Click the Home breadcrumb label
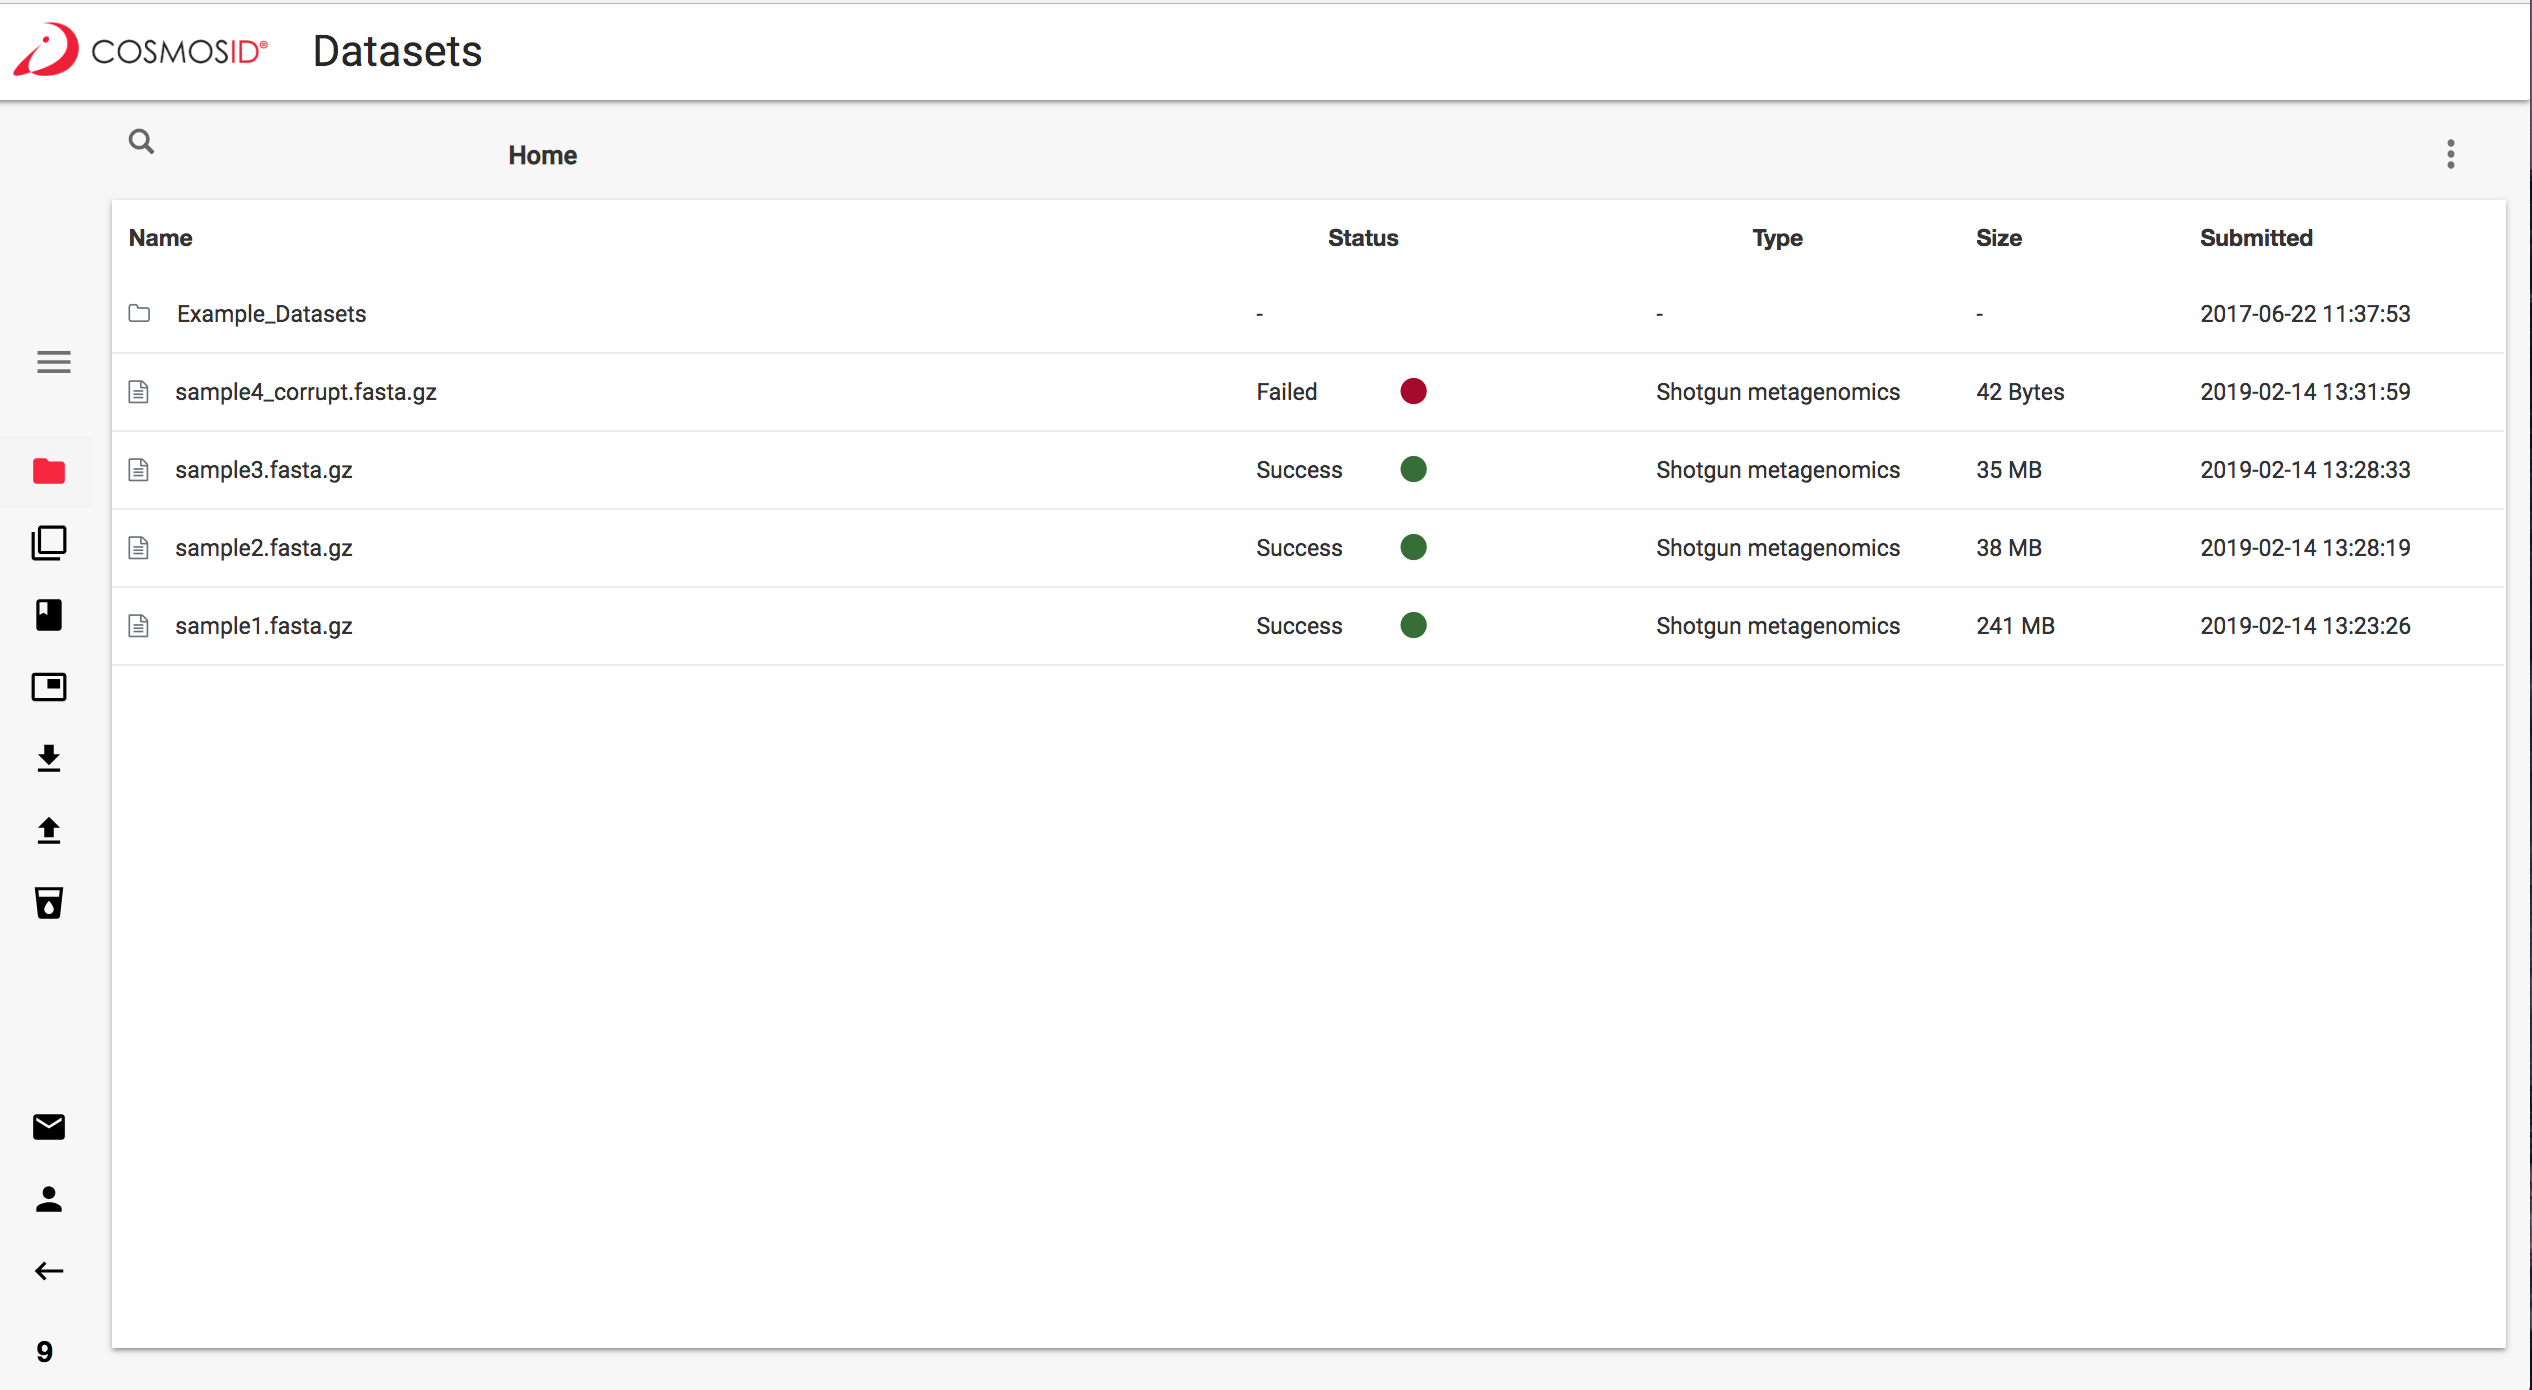This screenshot has width=2532, height=1390. pos(542,155)
